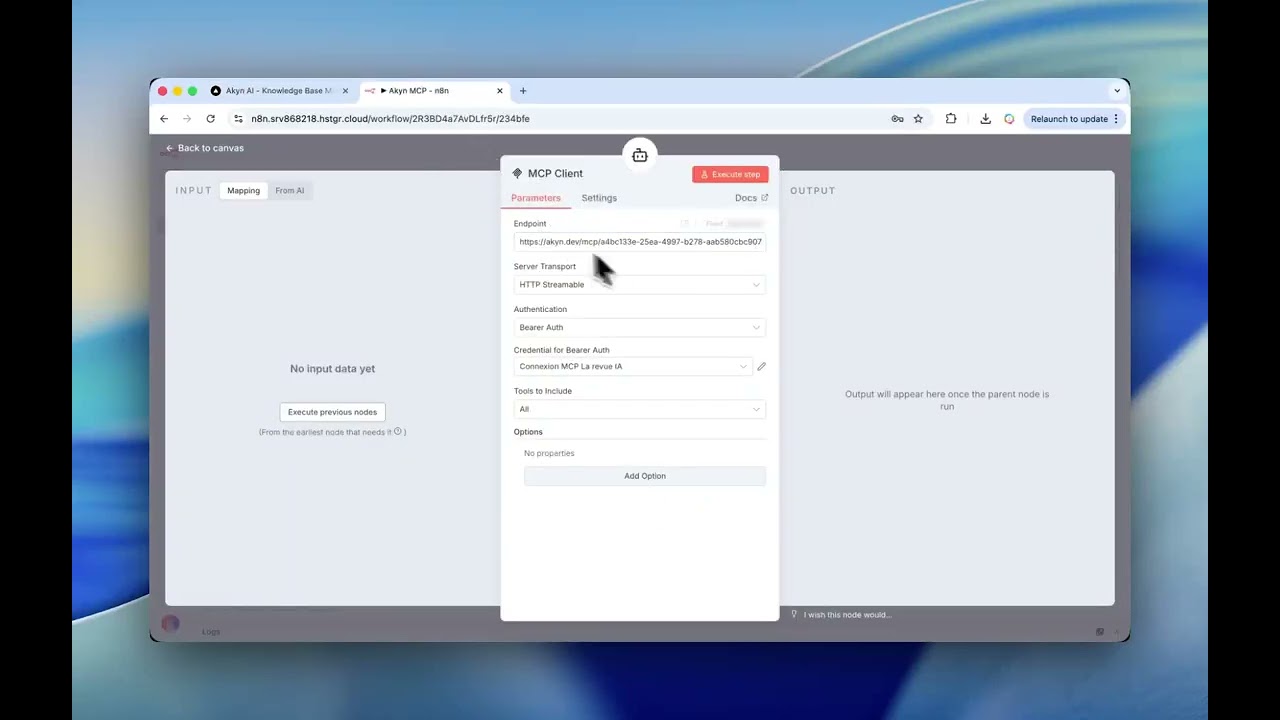Click 'No input data yet' text
The height and width of the screenshot is (720, 1280).
pyautogui.click(x=332, y=369)
